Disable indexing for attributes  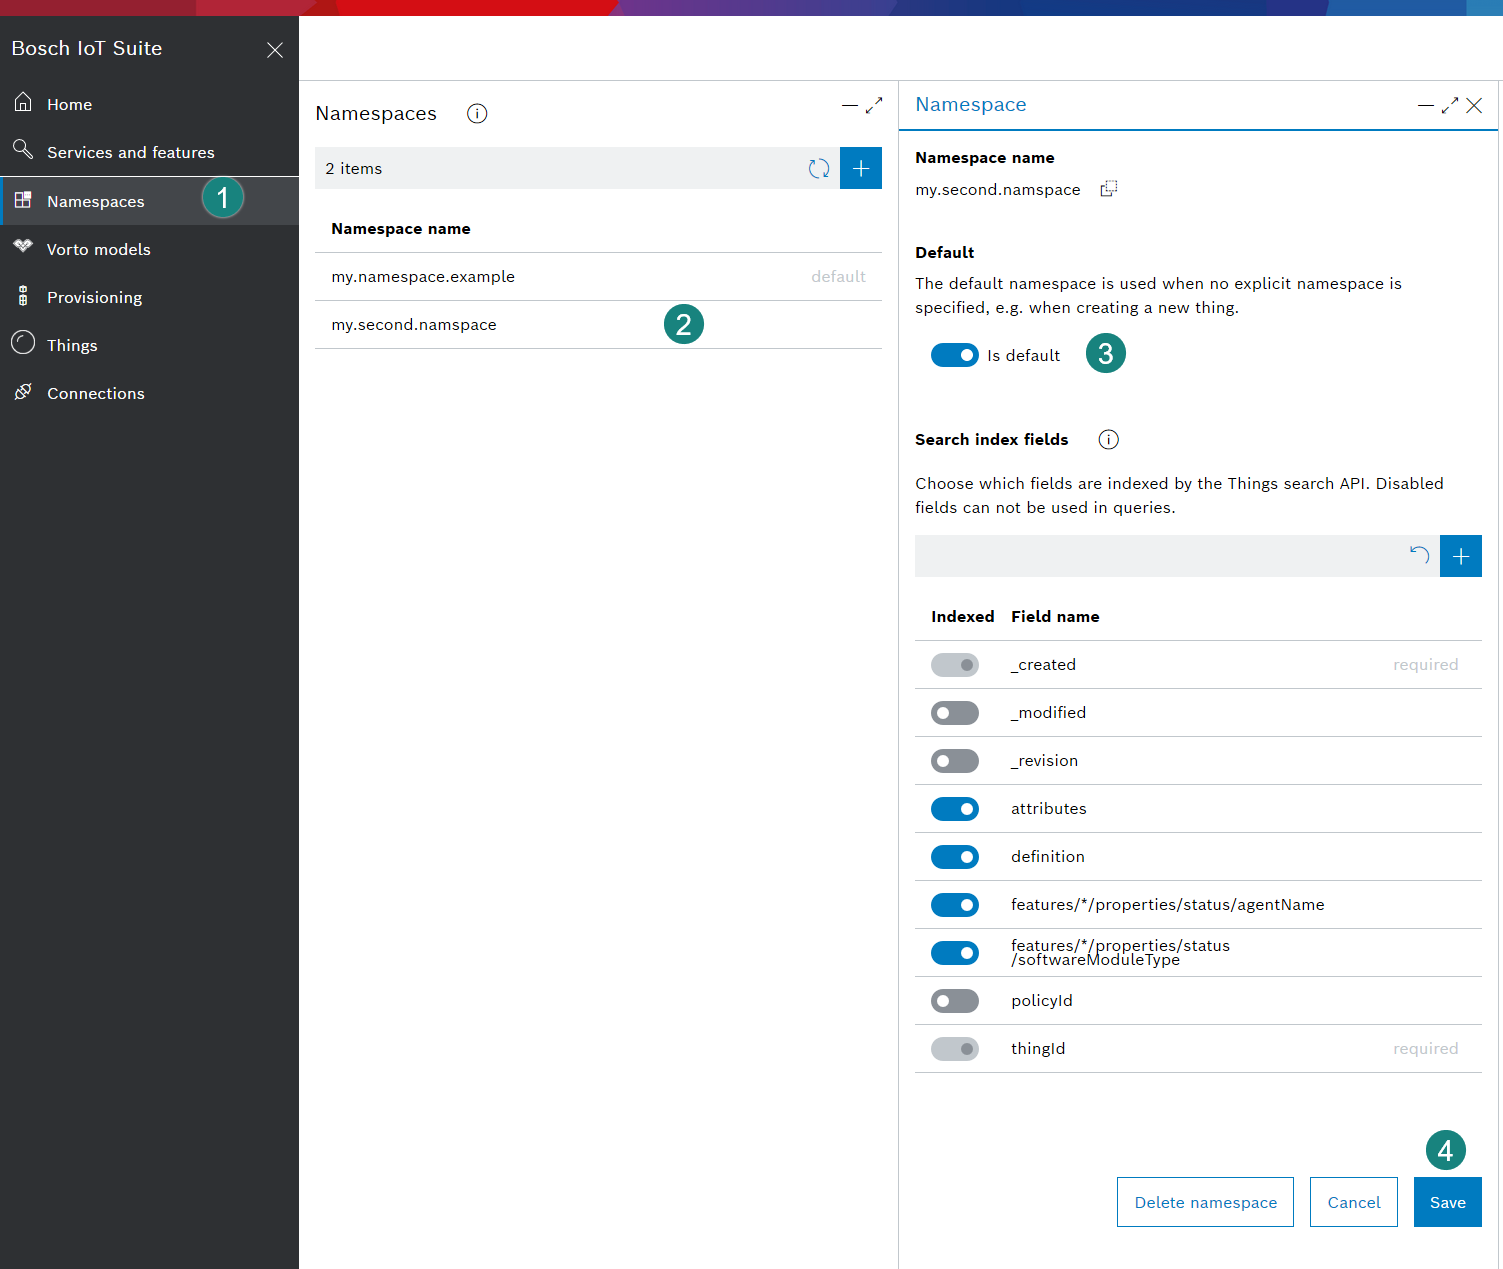pyautogui.click(x=955, y=809)
